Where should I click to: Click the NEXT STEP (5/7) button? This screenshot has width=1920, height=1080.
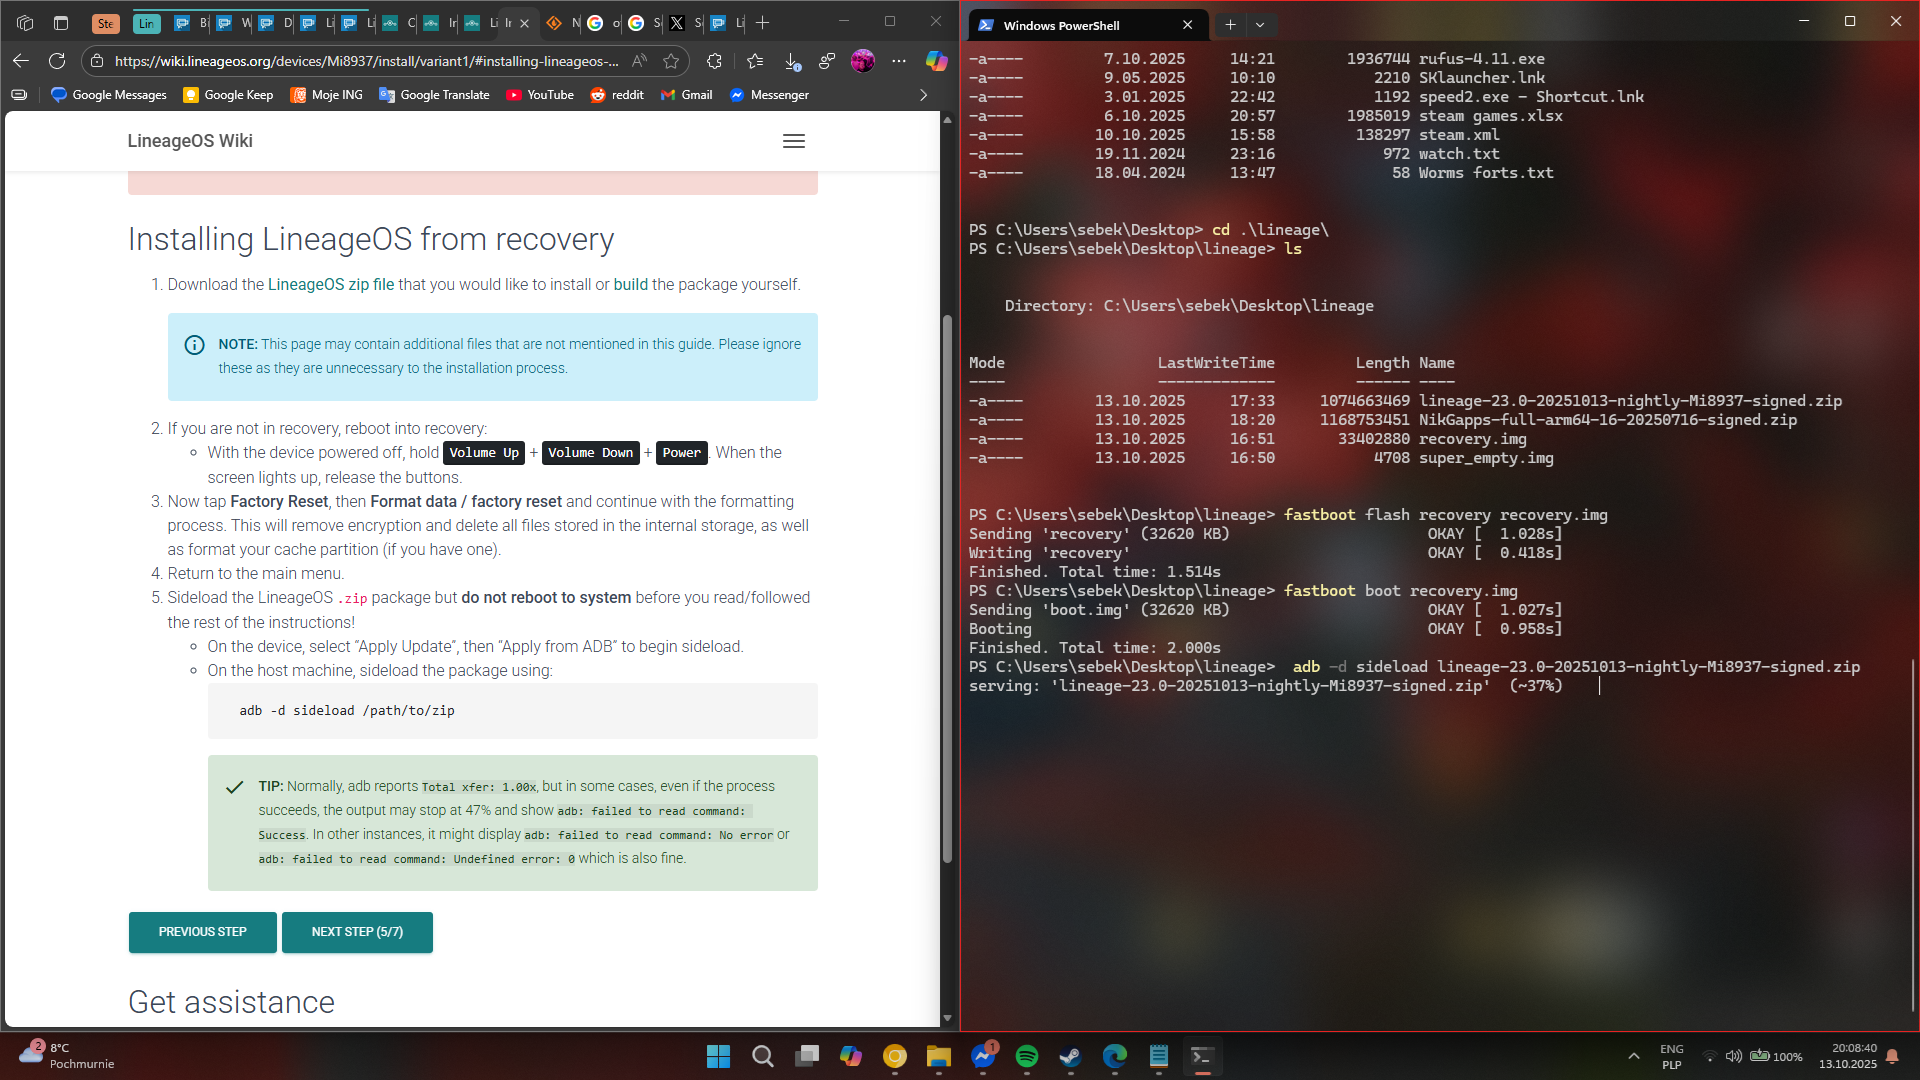357,931
